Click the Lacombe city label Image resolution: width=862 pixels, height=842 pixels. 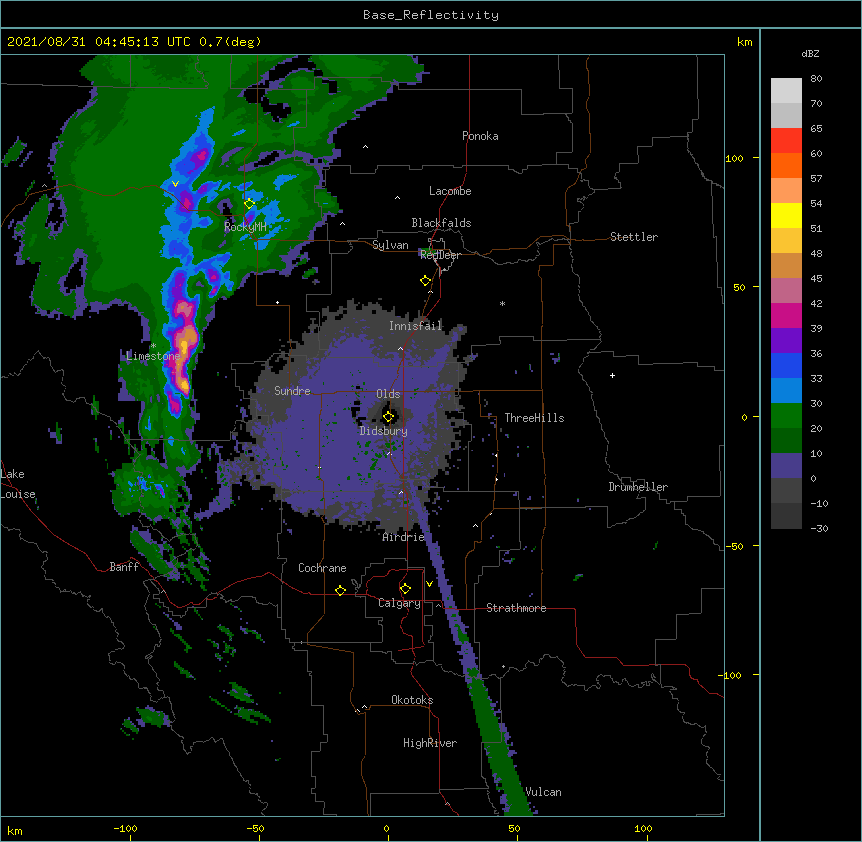(450, 191)
